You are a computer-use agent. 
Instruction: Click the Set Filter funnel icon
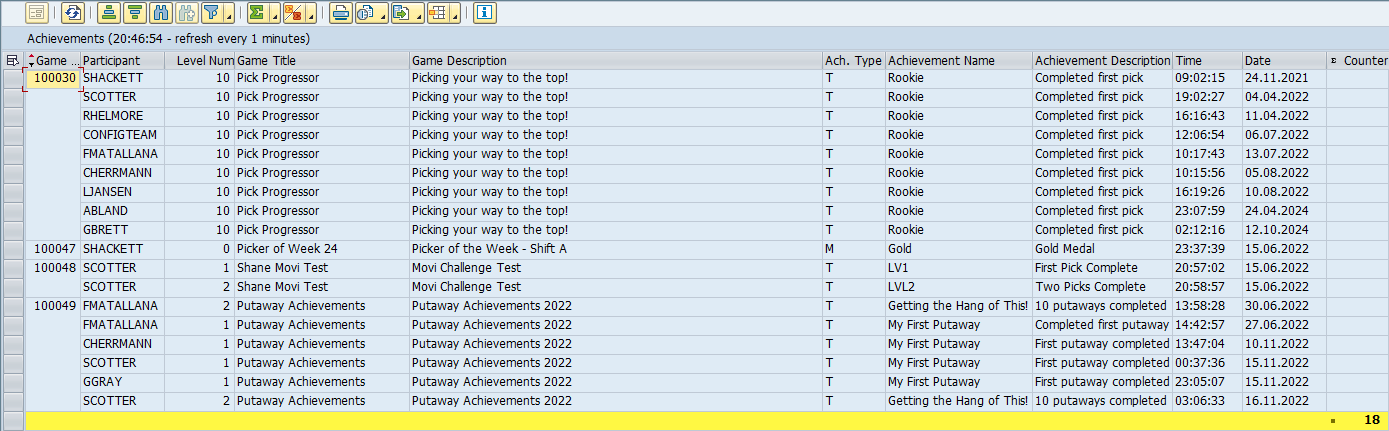(x=211, y=13)
